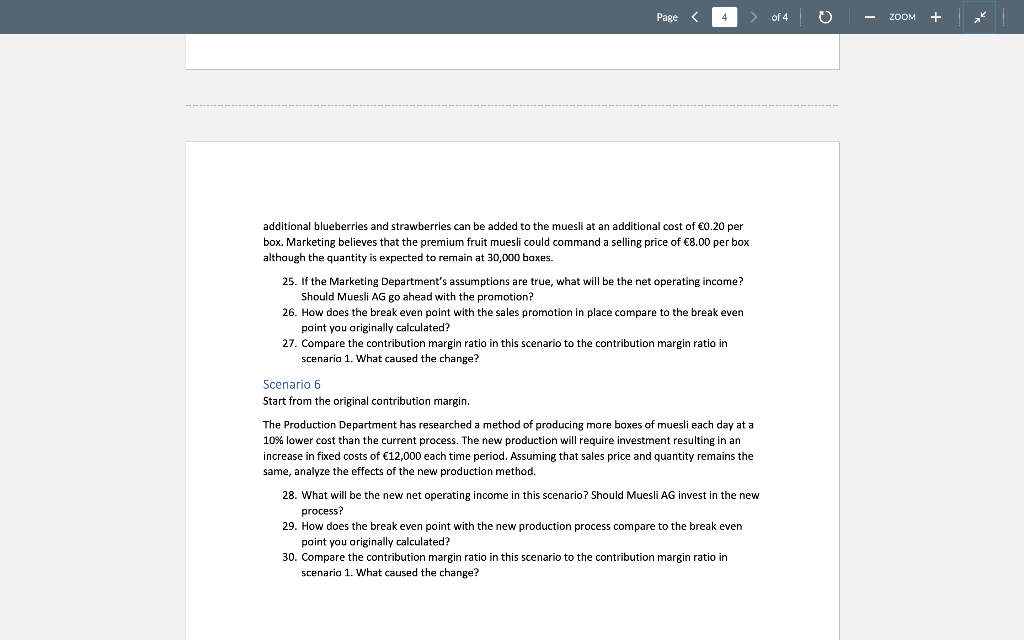Screen dimensions: 1024x640
Task: Click question 28 about investing in new process
Action: tap(521, 495)
